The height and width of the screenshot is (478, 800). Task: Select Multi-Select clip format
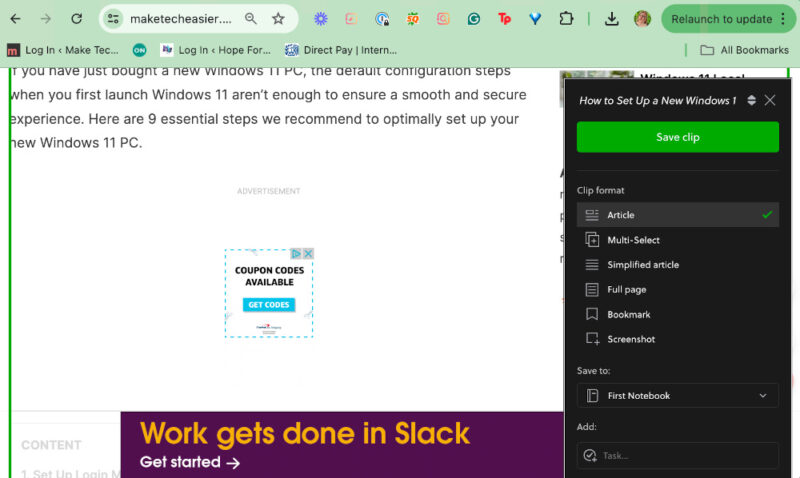click(x=678, y=240)
